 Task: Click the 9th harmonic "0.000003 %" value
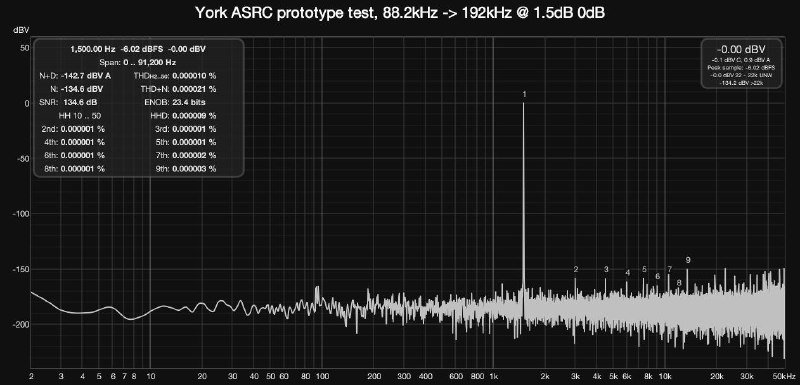[194, 168]
